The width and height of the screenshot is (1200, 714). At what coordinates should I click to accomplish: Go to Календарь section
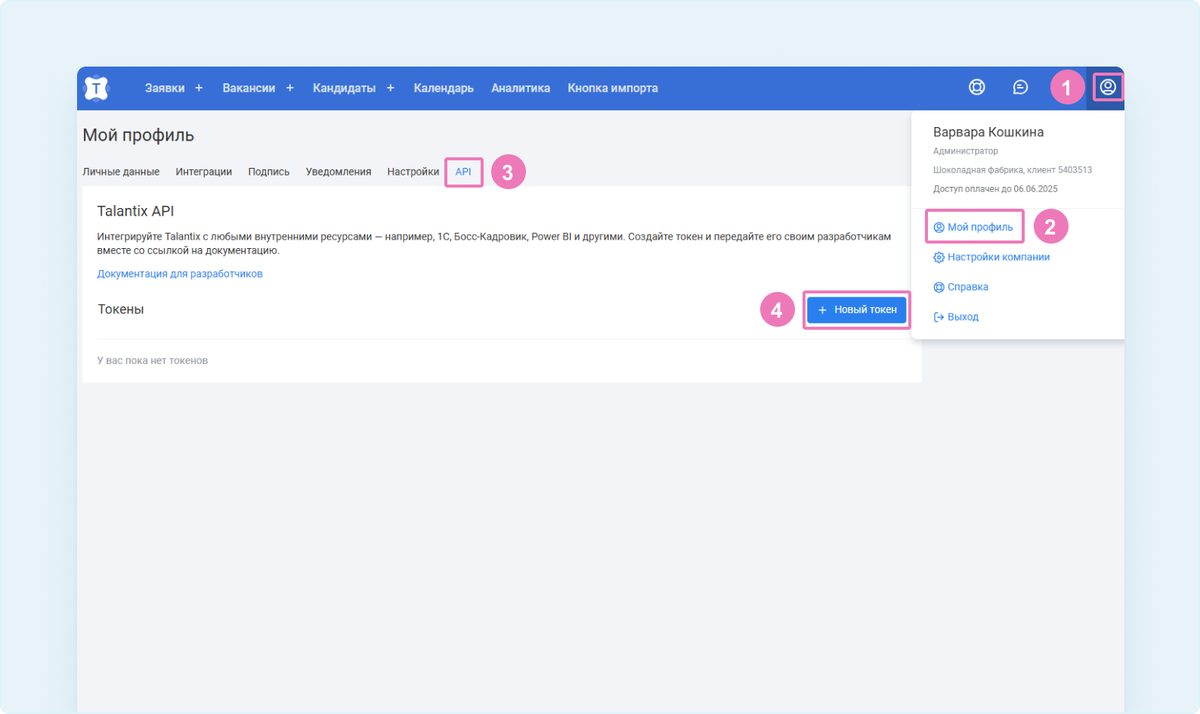click(443, 88)
